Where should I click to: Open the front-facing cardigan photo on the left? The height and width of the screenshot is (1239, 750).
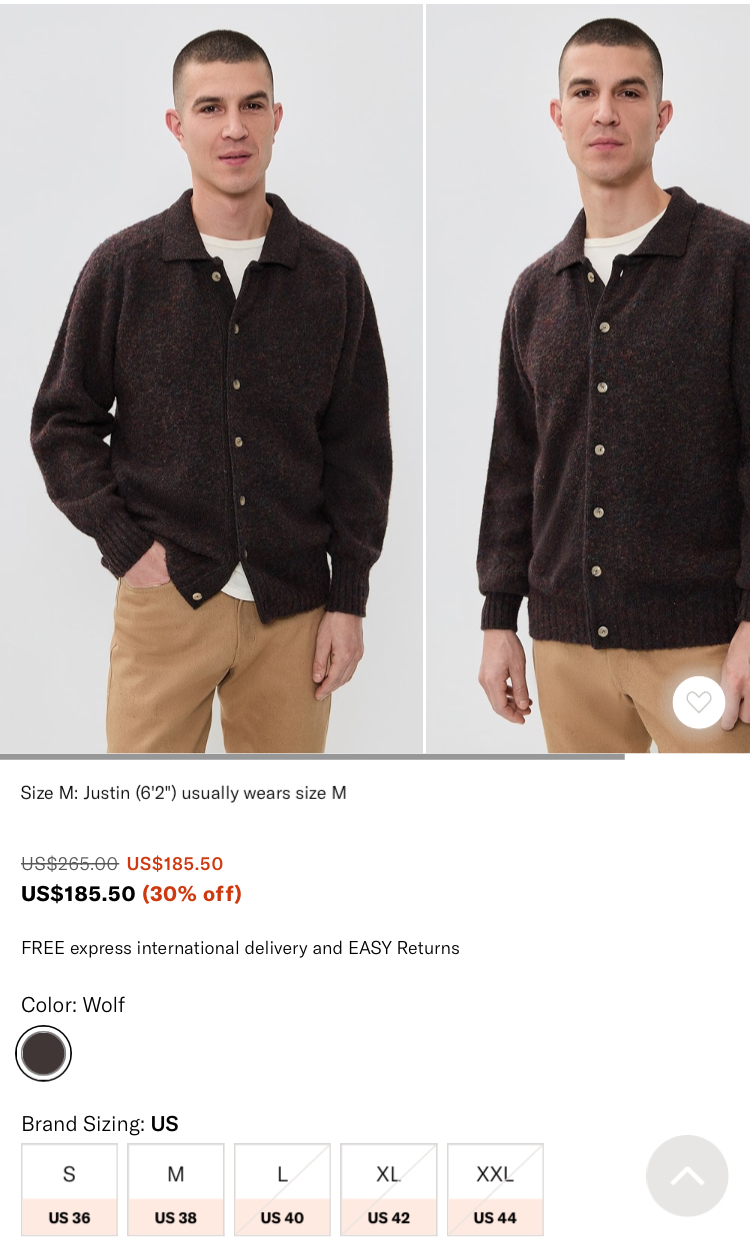211,378
